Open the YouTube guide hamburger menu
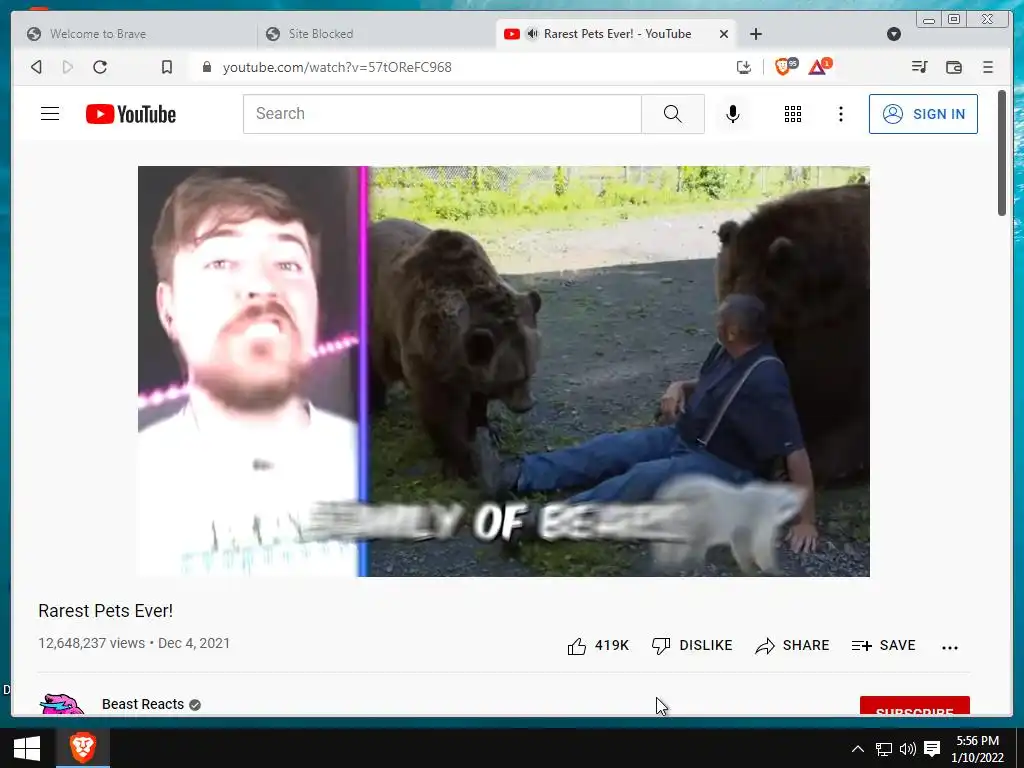The width and height of the screenshot is (1024, 768). point(50,114)
